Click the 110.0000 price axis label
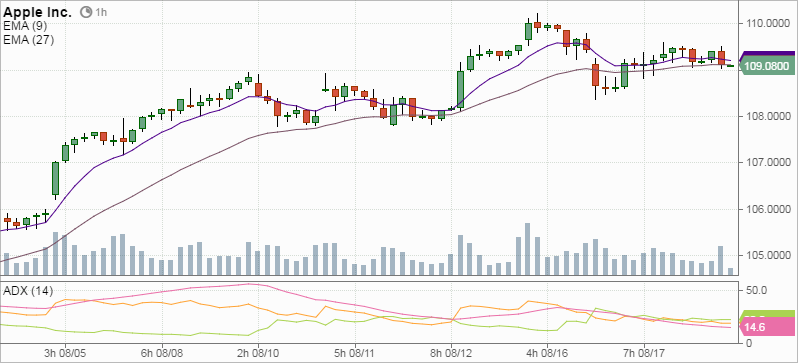 [x=768, y=23]
